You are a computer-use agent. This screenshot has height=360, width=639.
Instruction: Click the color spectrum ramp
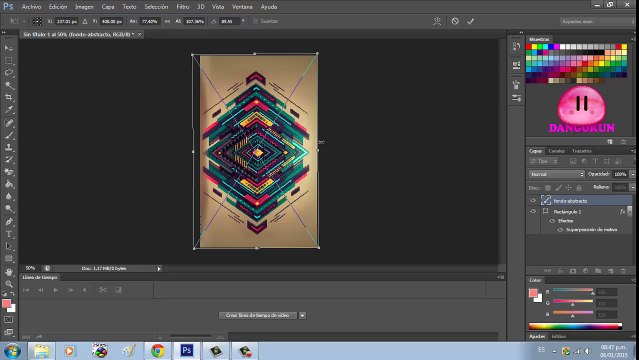(575, 326)
